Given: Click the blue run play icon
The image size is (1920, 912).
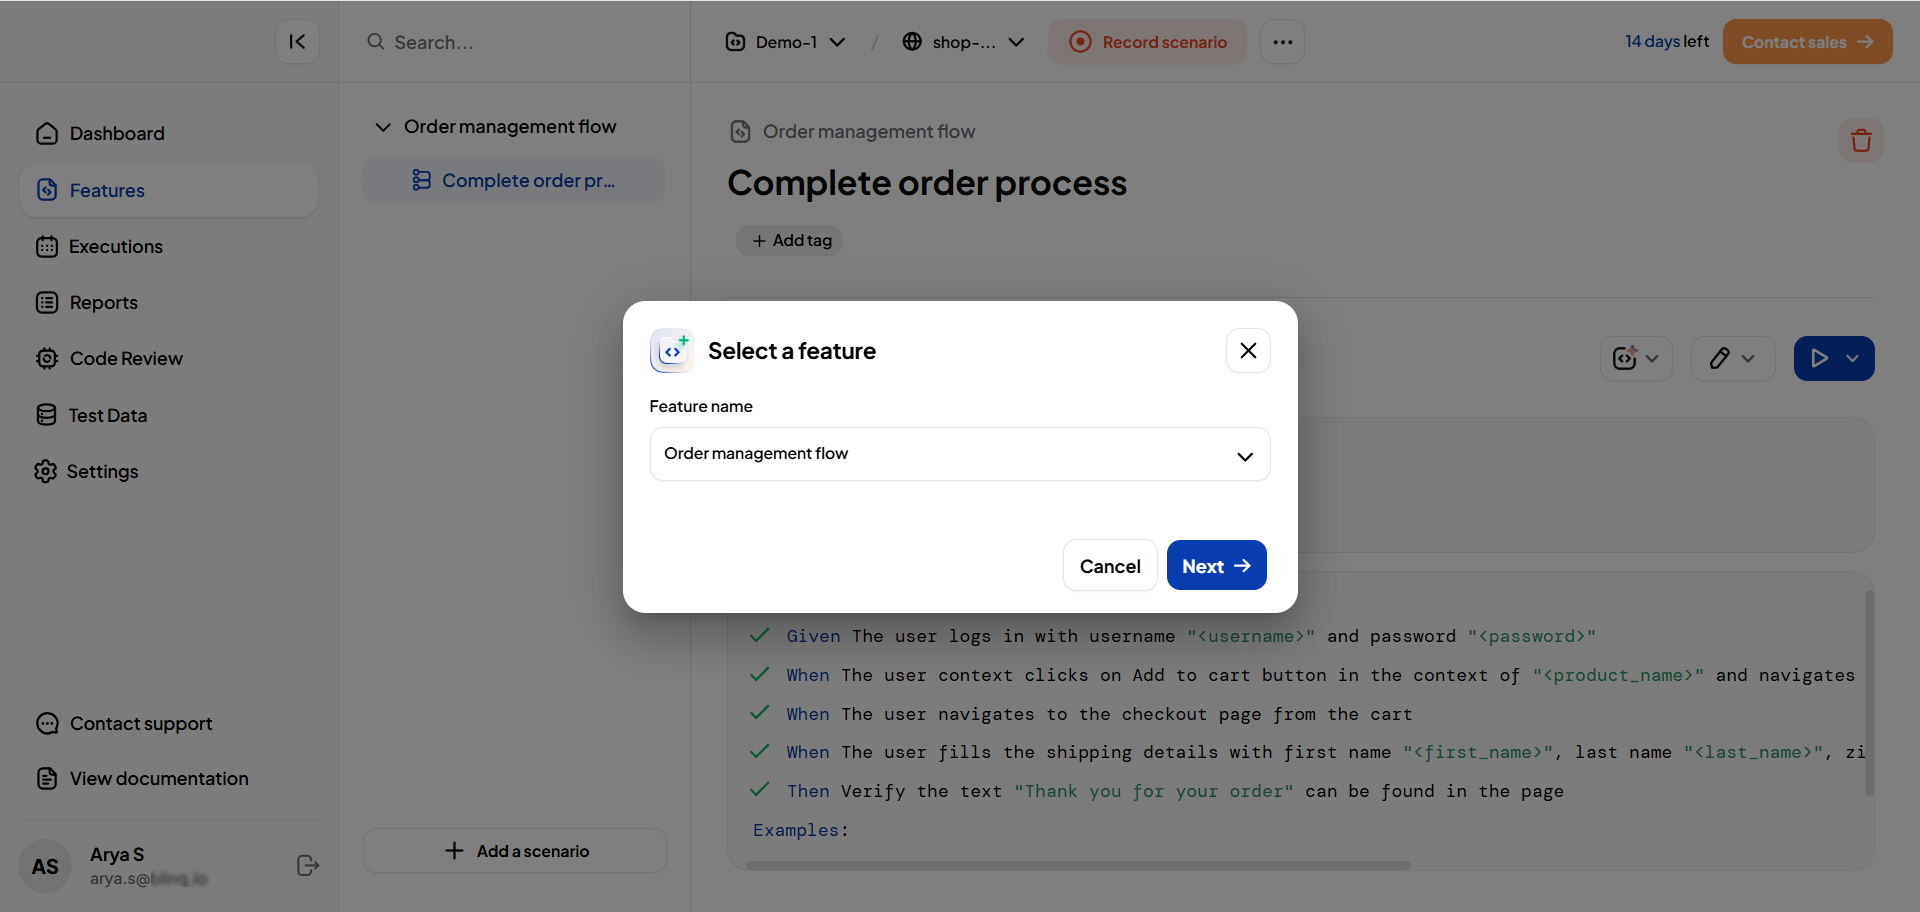Looking at the screenshot, I should [1819, 359].
